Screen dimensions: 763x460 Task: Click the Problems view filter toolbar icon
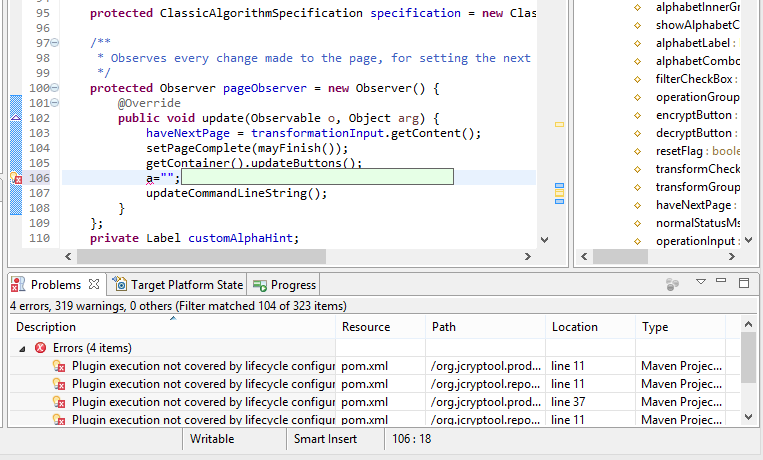(672, 284)
